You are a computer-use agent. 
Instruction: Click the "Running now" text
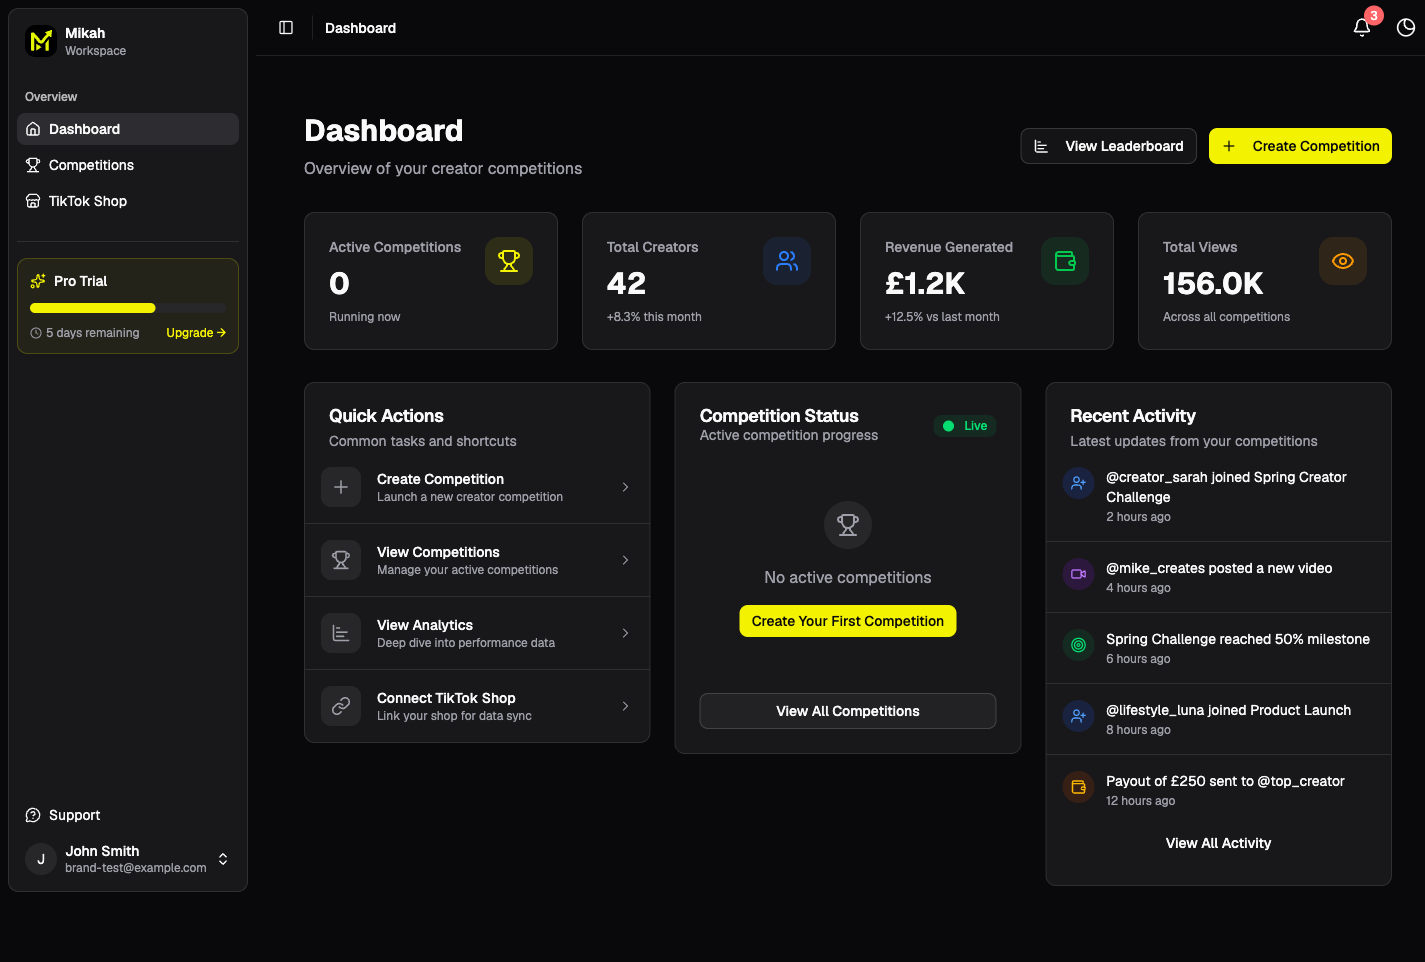[x=364, y=317]
